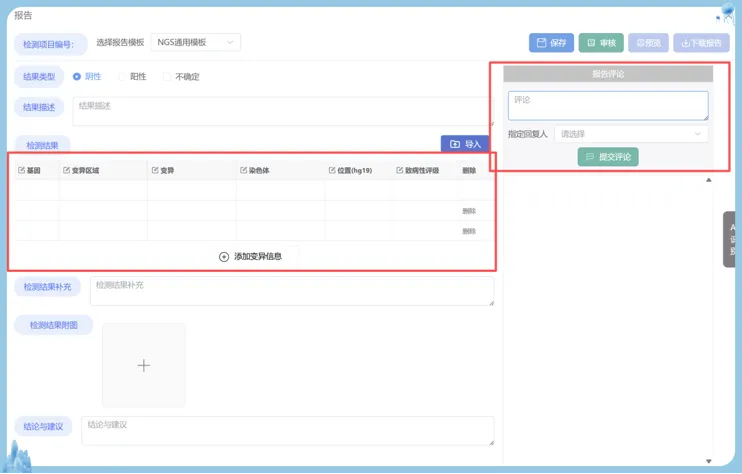This screenshot has width=742, height=474.
Task: Select the 阴性 result type radio button
Action: 77,77
